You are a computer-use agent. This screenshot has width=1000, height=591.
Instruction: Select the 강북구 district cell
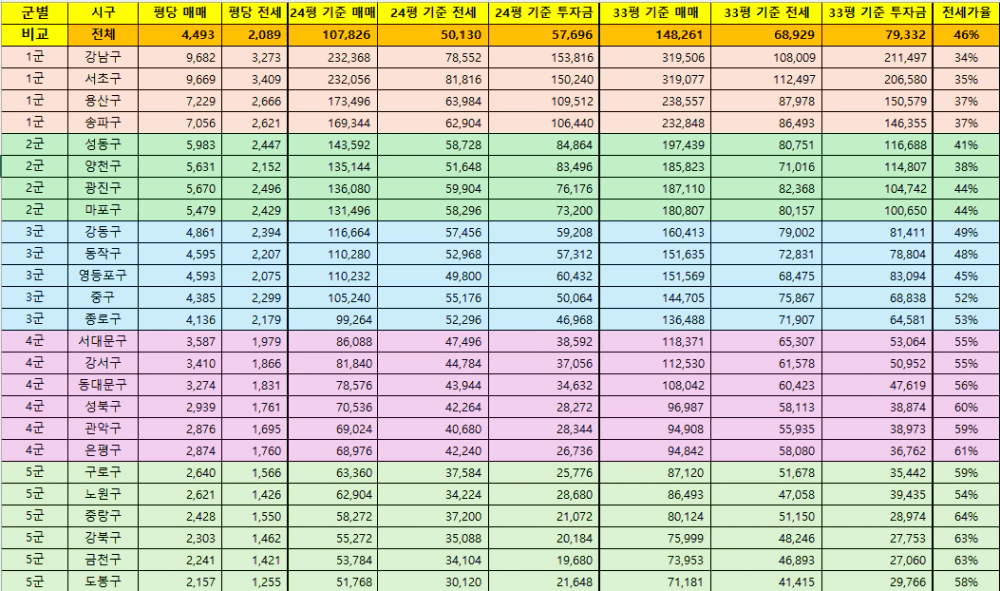[103, 537]
